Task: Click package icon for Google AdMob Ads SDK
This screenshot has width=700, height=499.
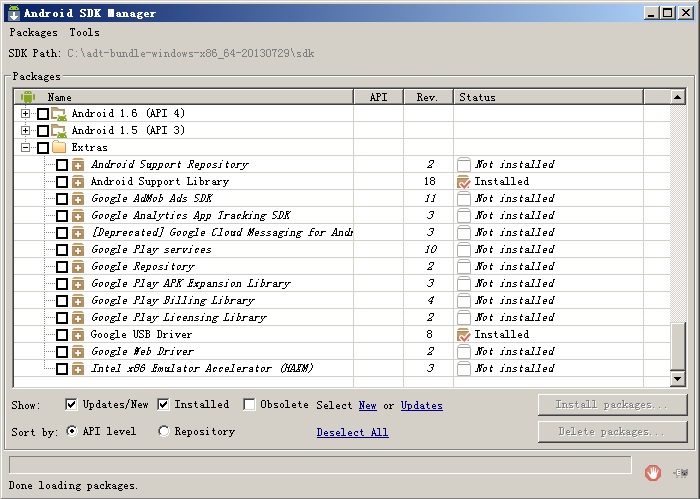Action: pos(78,199)
